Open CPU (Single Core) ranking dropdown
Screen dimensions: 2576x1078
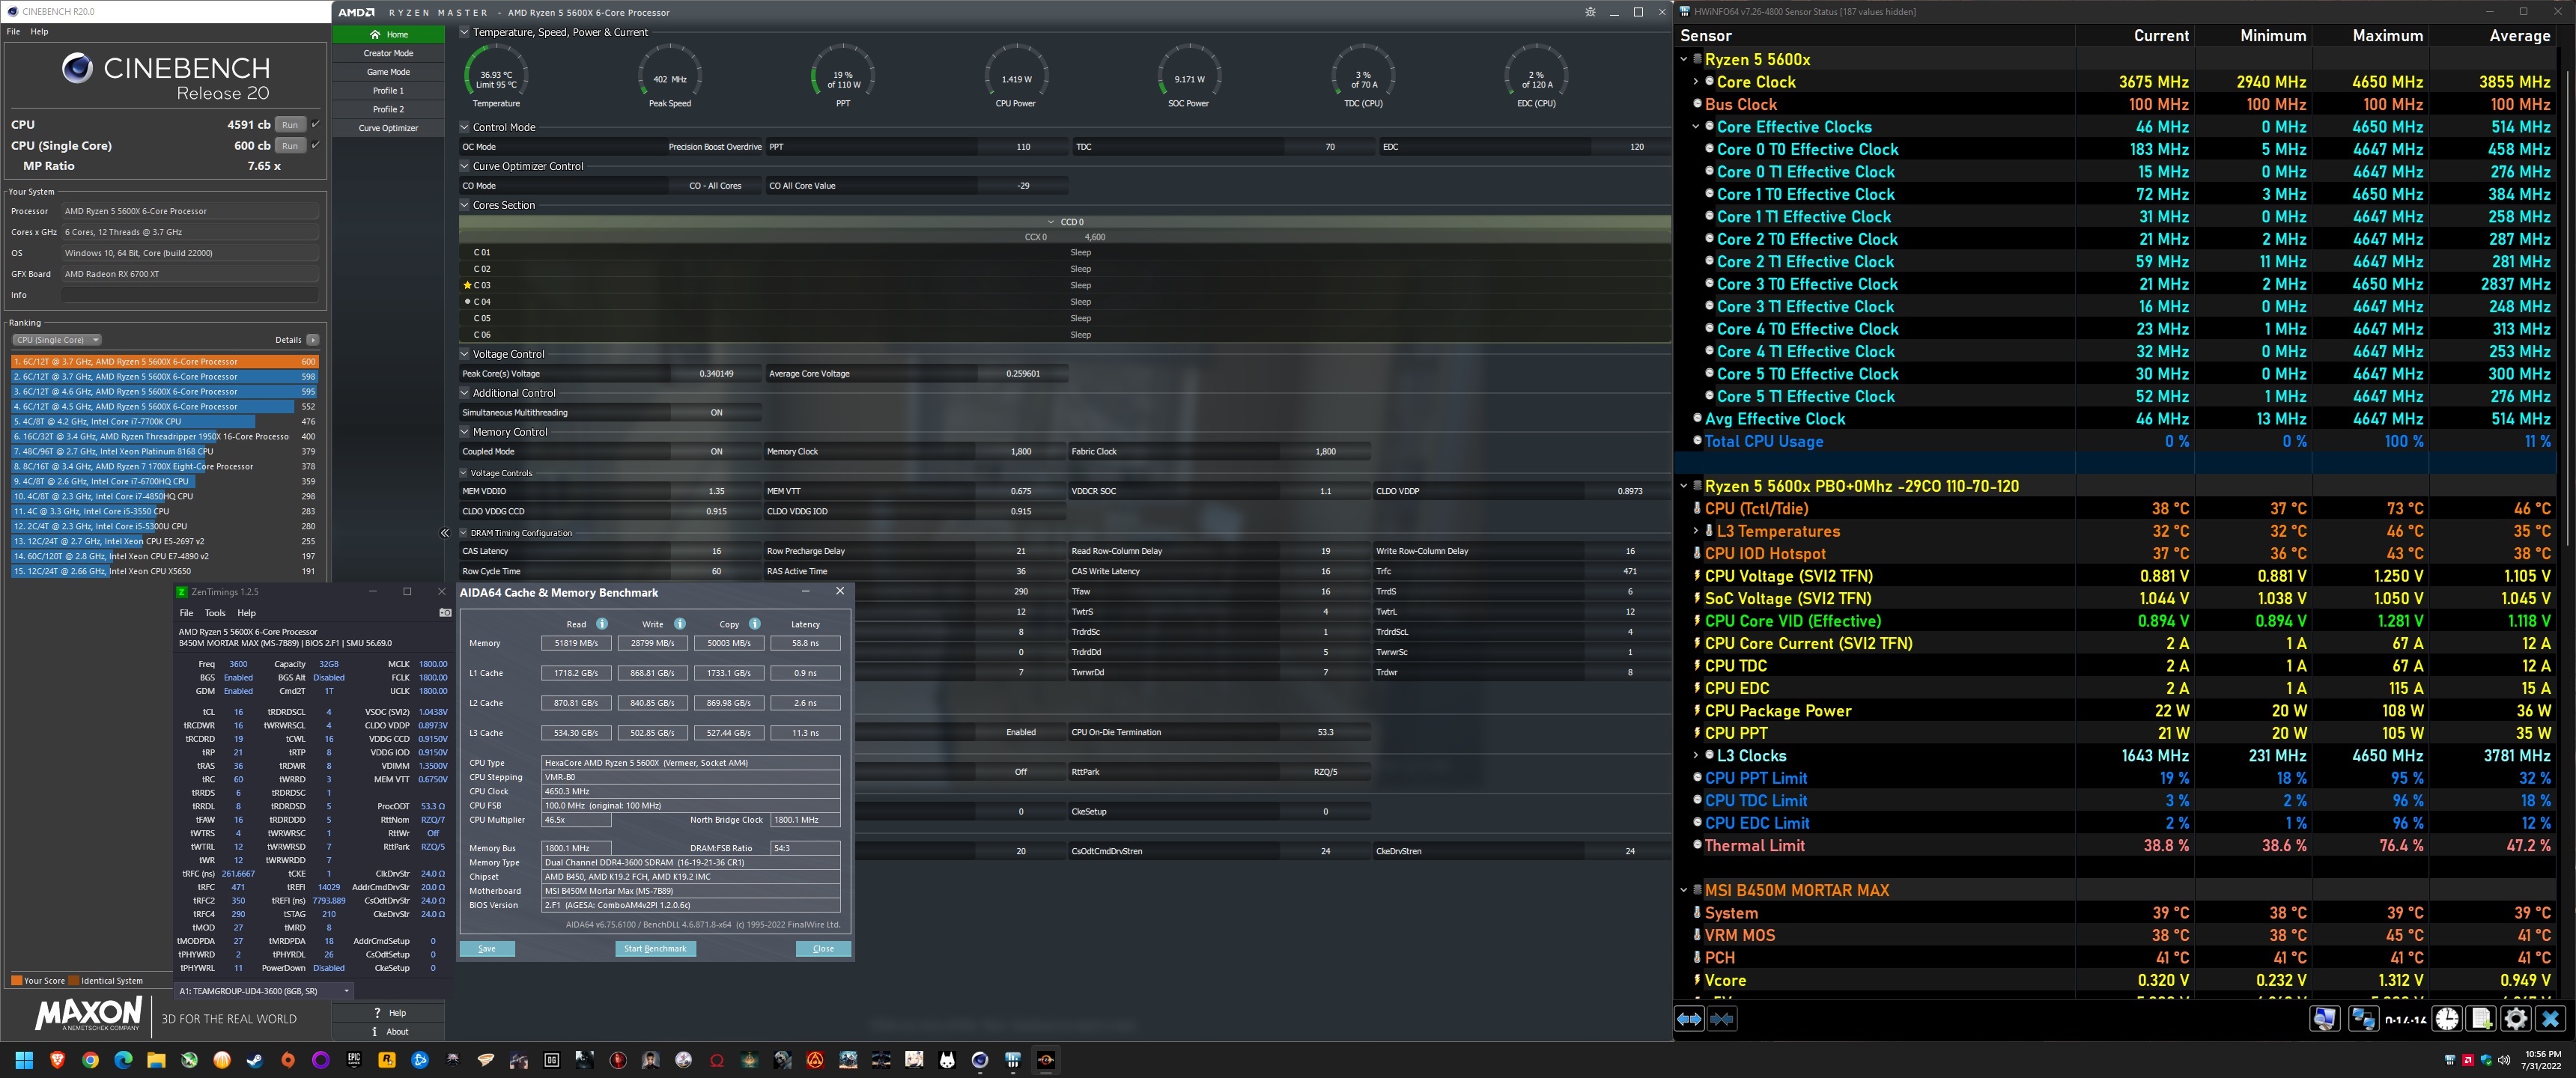(57, 340)
